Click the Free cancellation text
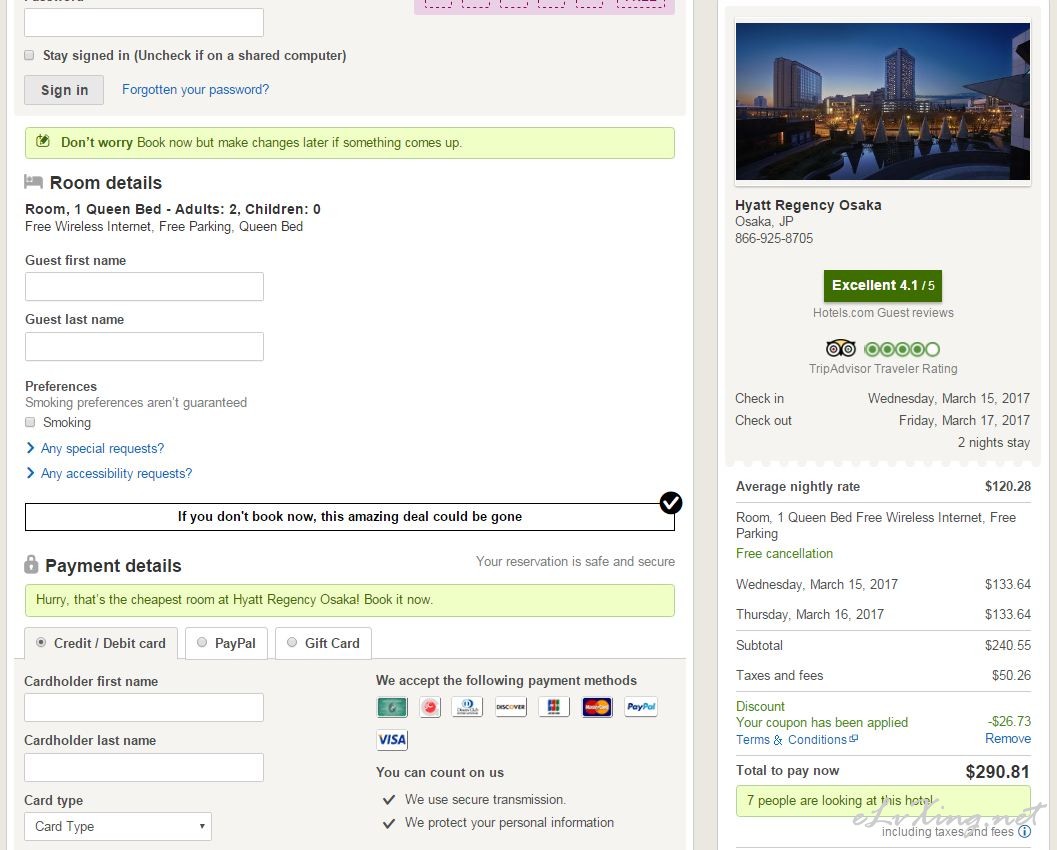Screen dimensions: 1057x850 [x=785, y=553]
